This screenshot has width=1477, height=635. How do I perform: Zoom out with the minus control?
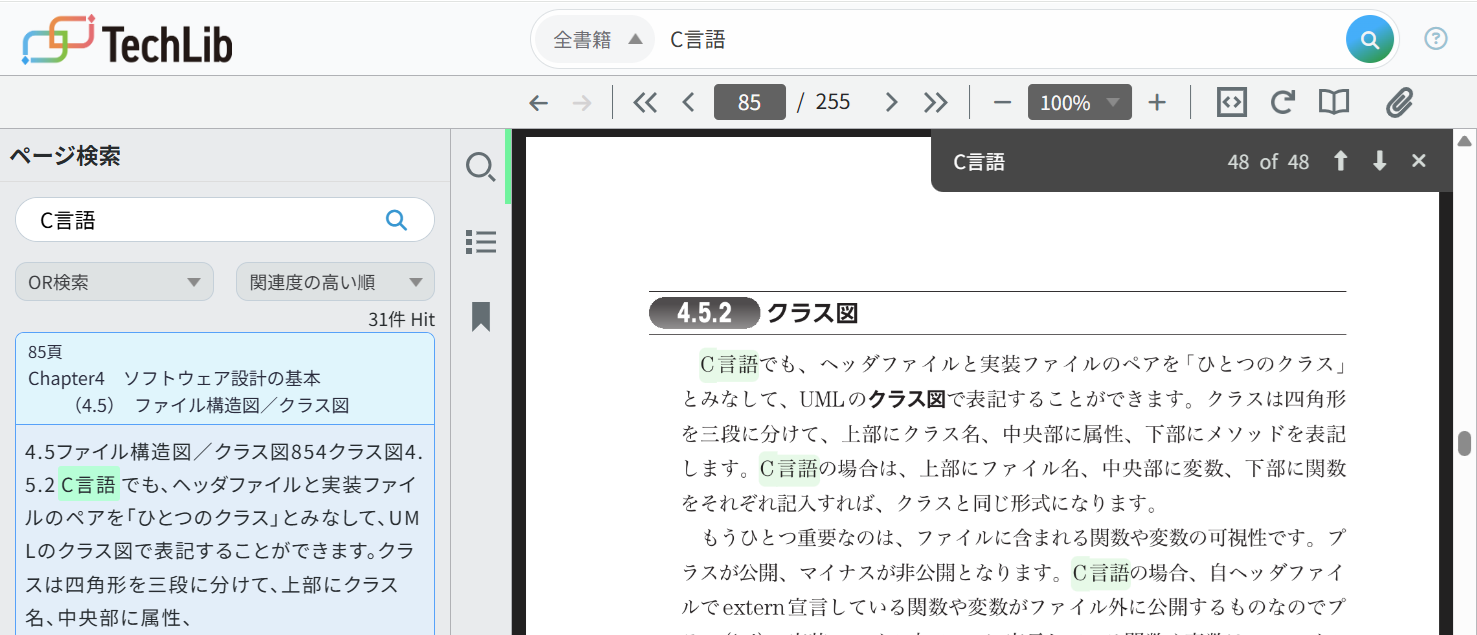(1001, 101)
